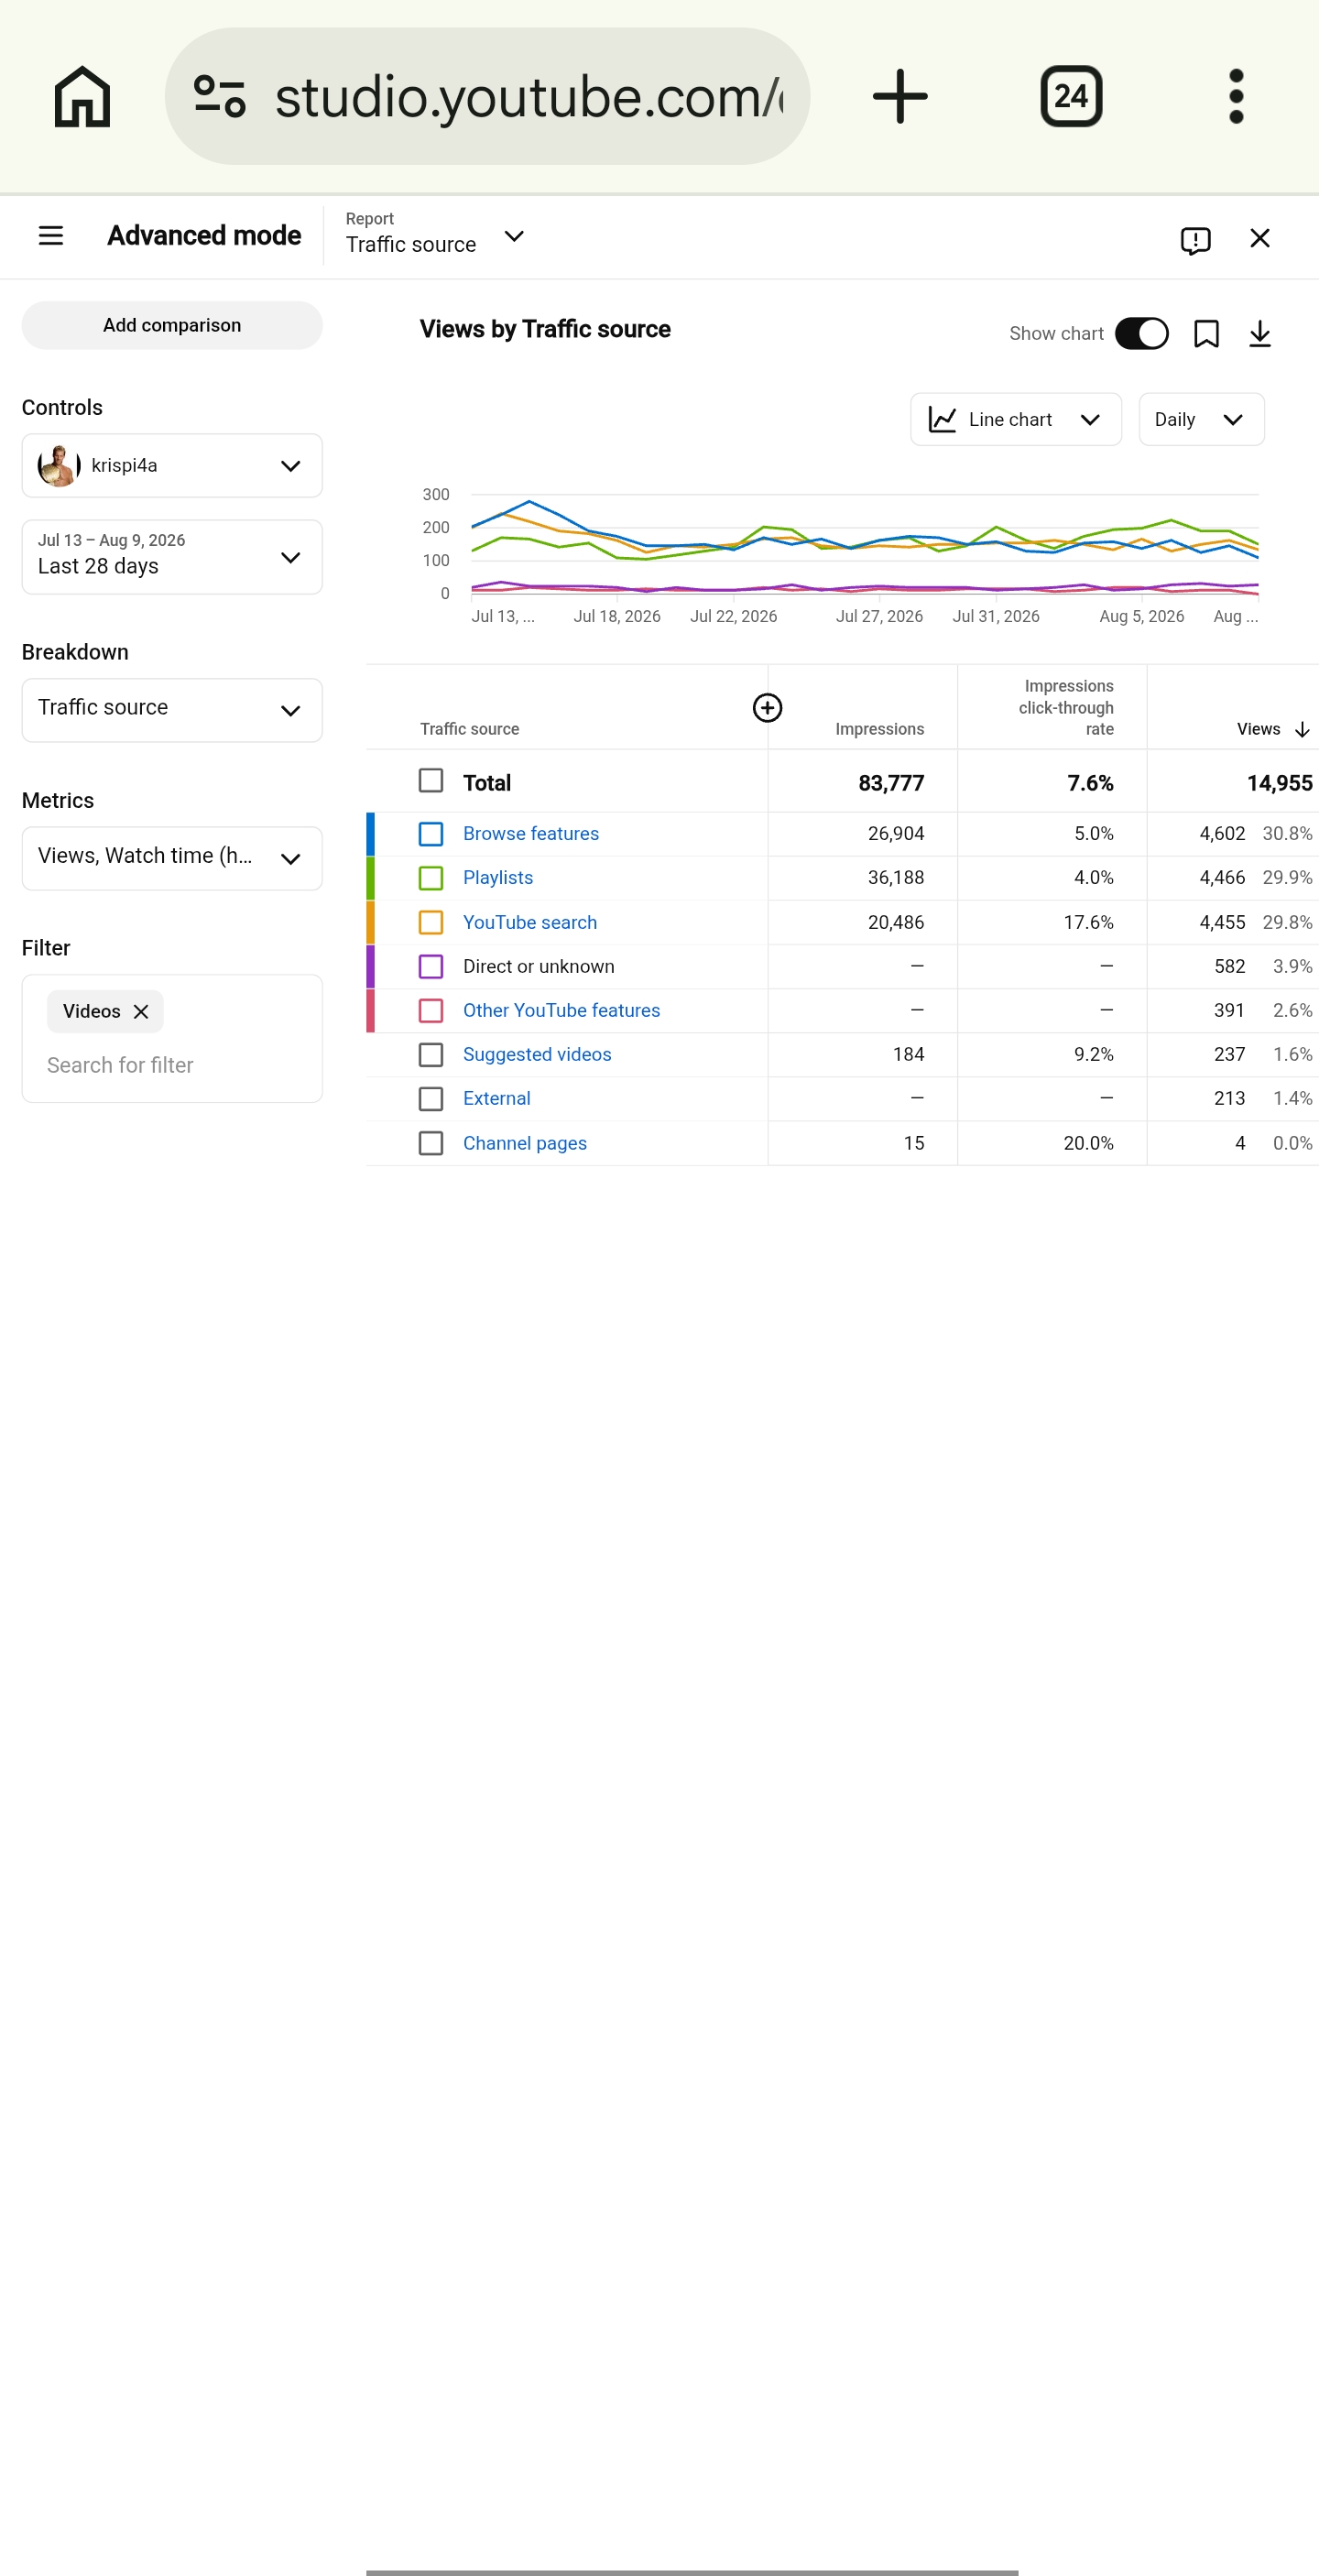Image resolution: width=1319 pixels, height=2576 pixels.
Task: Open the Browse features link
Action: (531, 834)
